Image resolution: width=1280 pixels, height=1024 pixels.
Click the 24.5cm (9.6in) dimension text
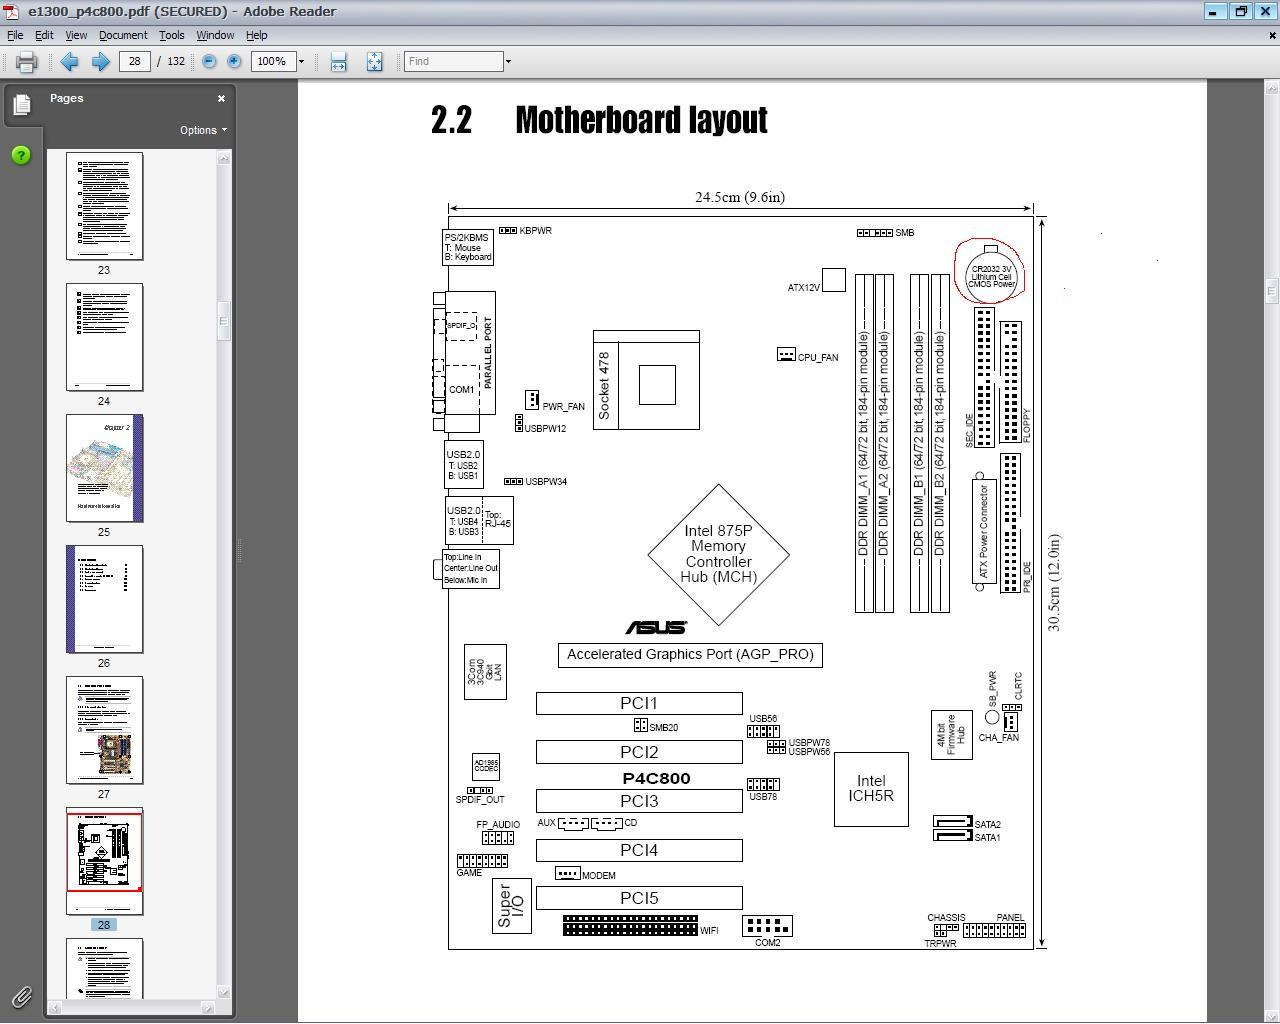[x=740, y=197]
